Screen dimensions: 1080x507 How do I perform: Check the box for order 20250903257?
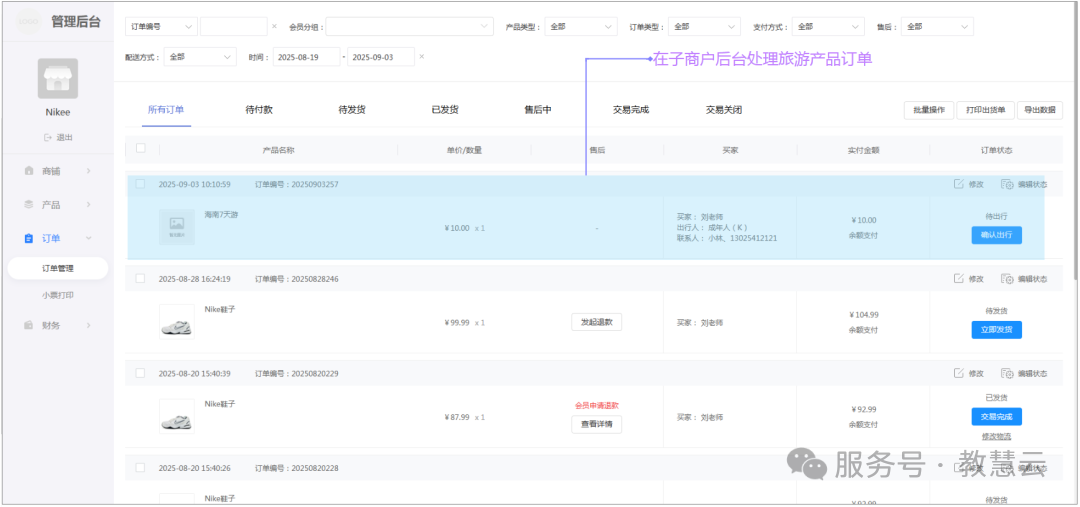pos(140,184)
